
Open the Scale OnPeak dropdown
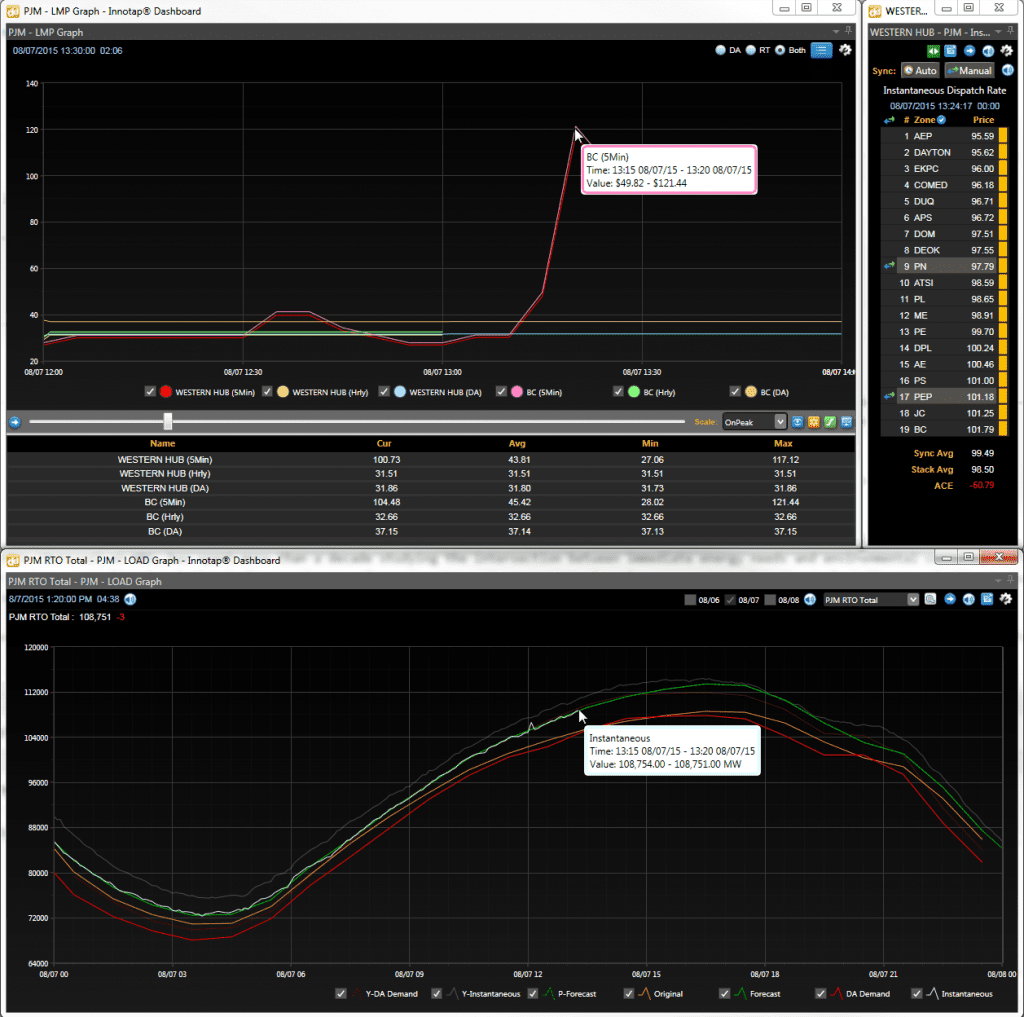pyautogui.click(x=754, y=422)
